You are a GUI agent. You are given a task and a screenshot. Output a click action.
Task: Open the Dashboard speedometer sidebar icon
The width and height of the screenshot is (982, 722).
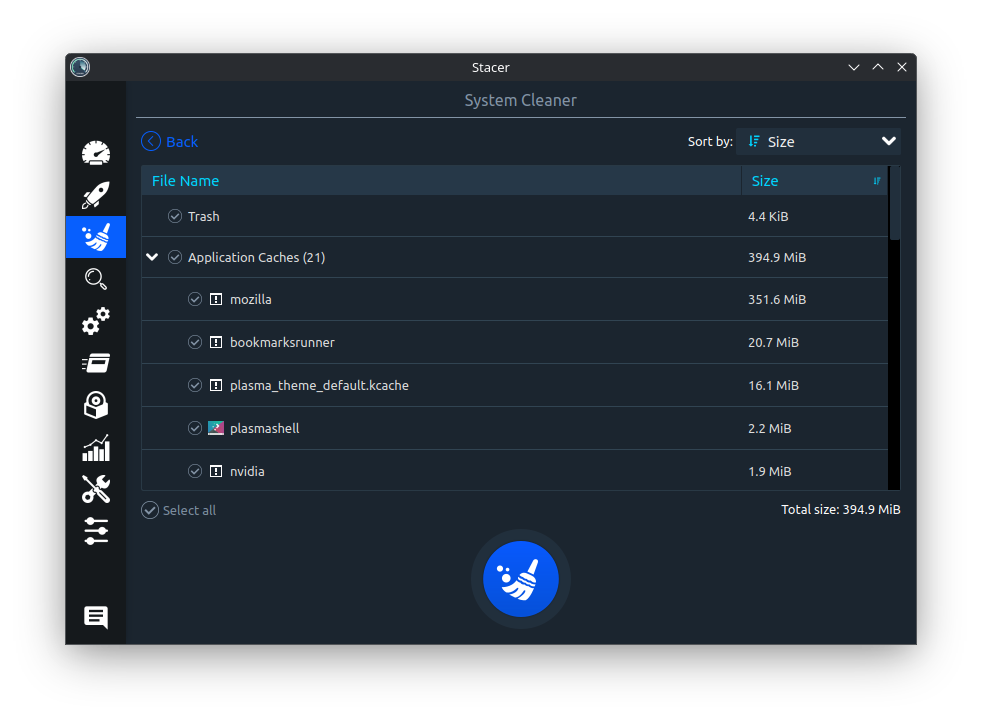(96, 153)
